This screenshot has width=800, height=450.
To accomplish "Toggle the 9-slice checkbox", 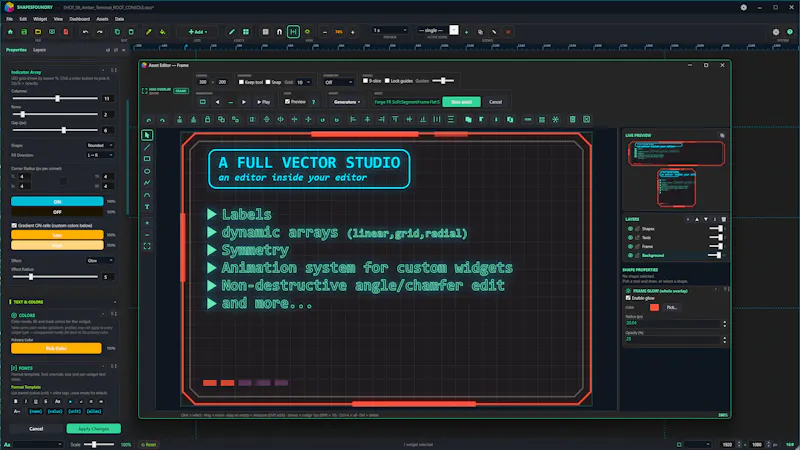I will [365, 81].
